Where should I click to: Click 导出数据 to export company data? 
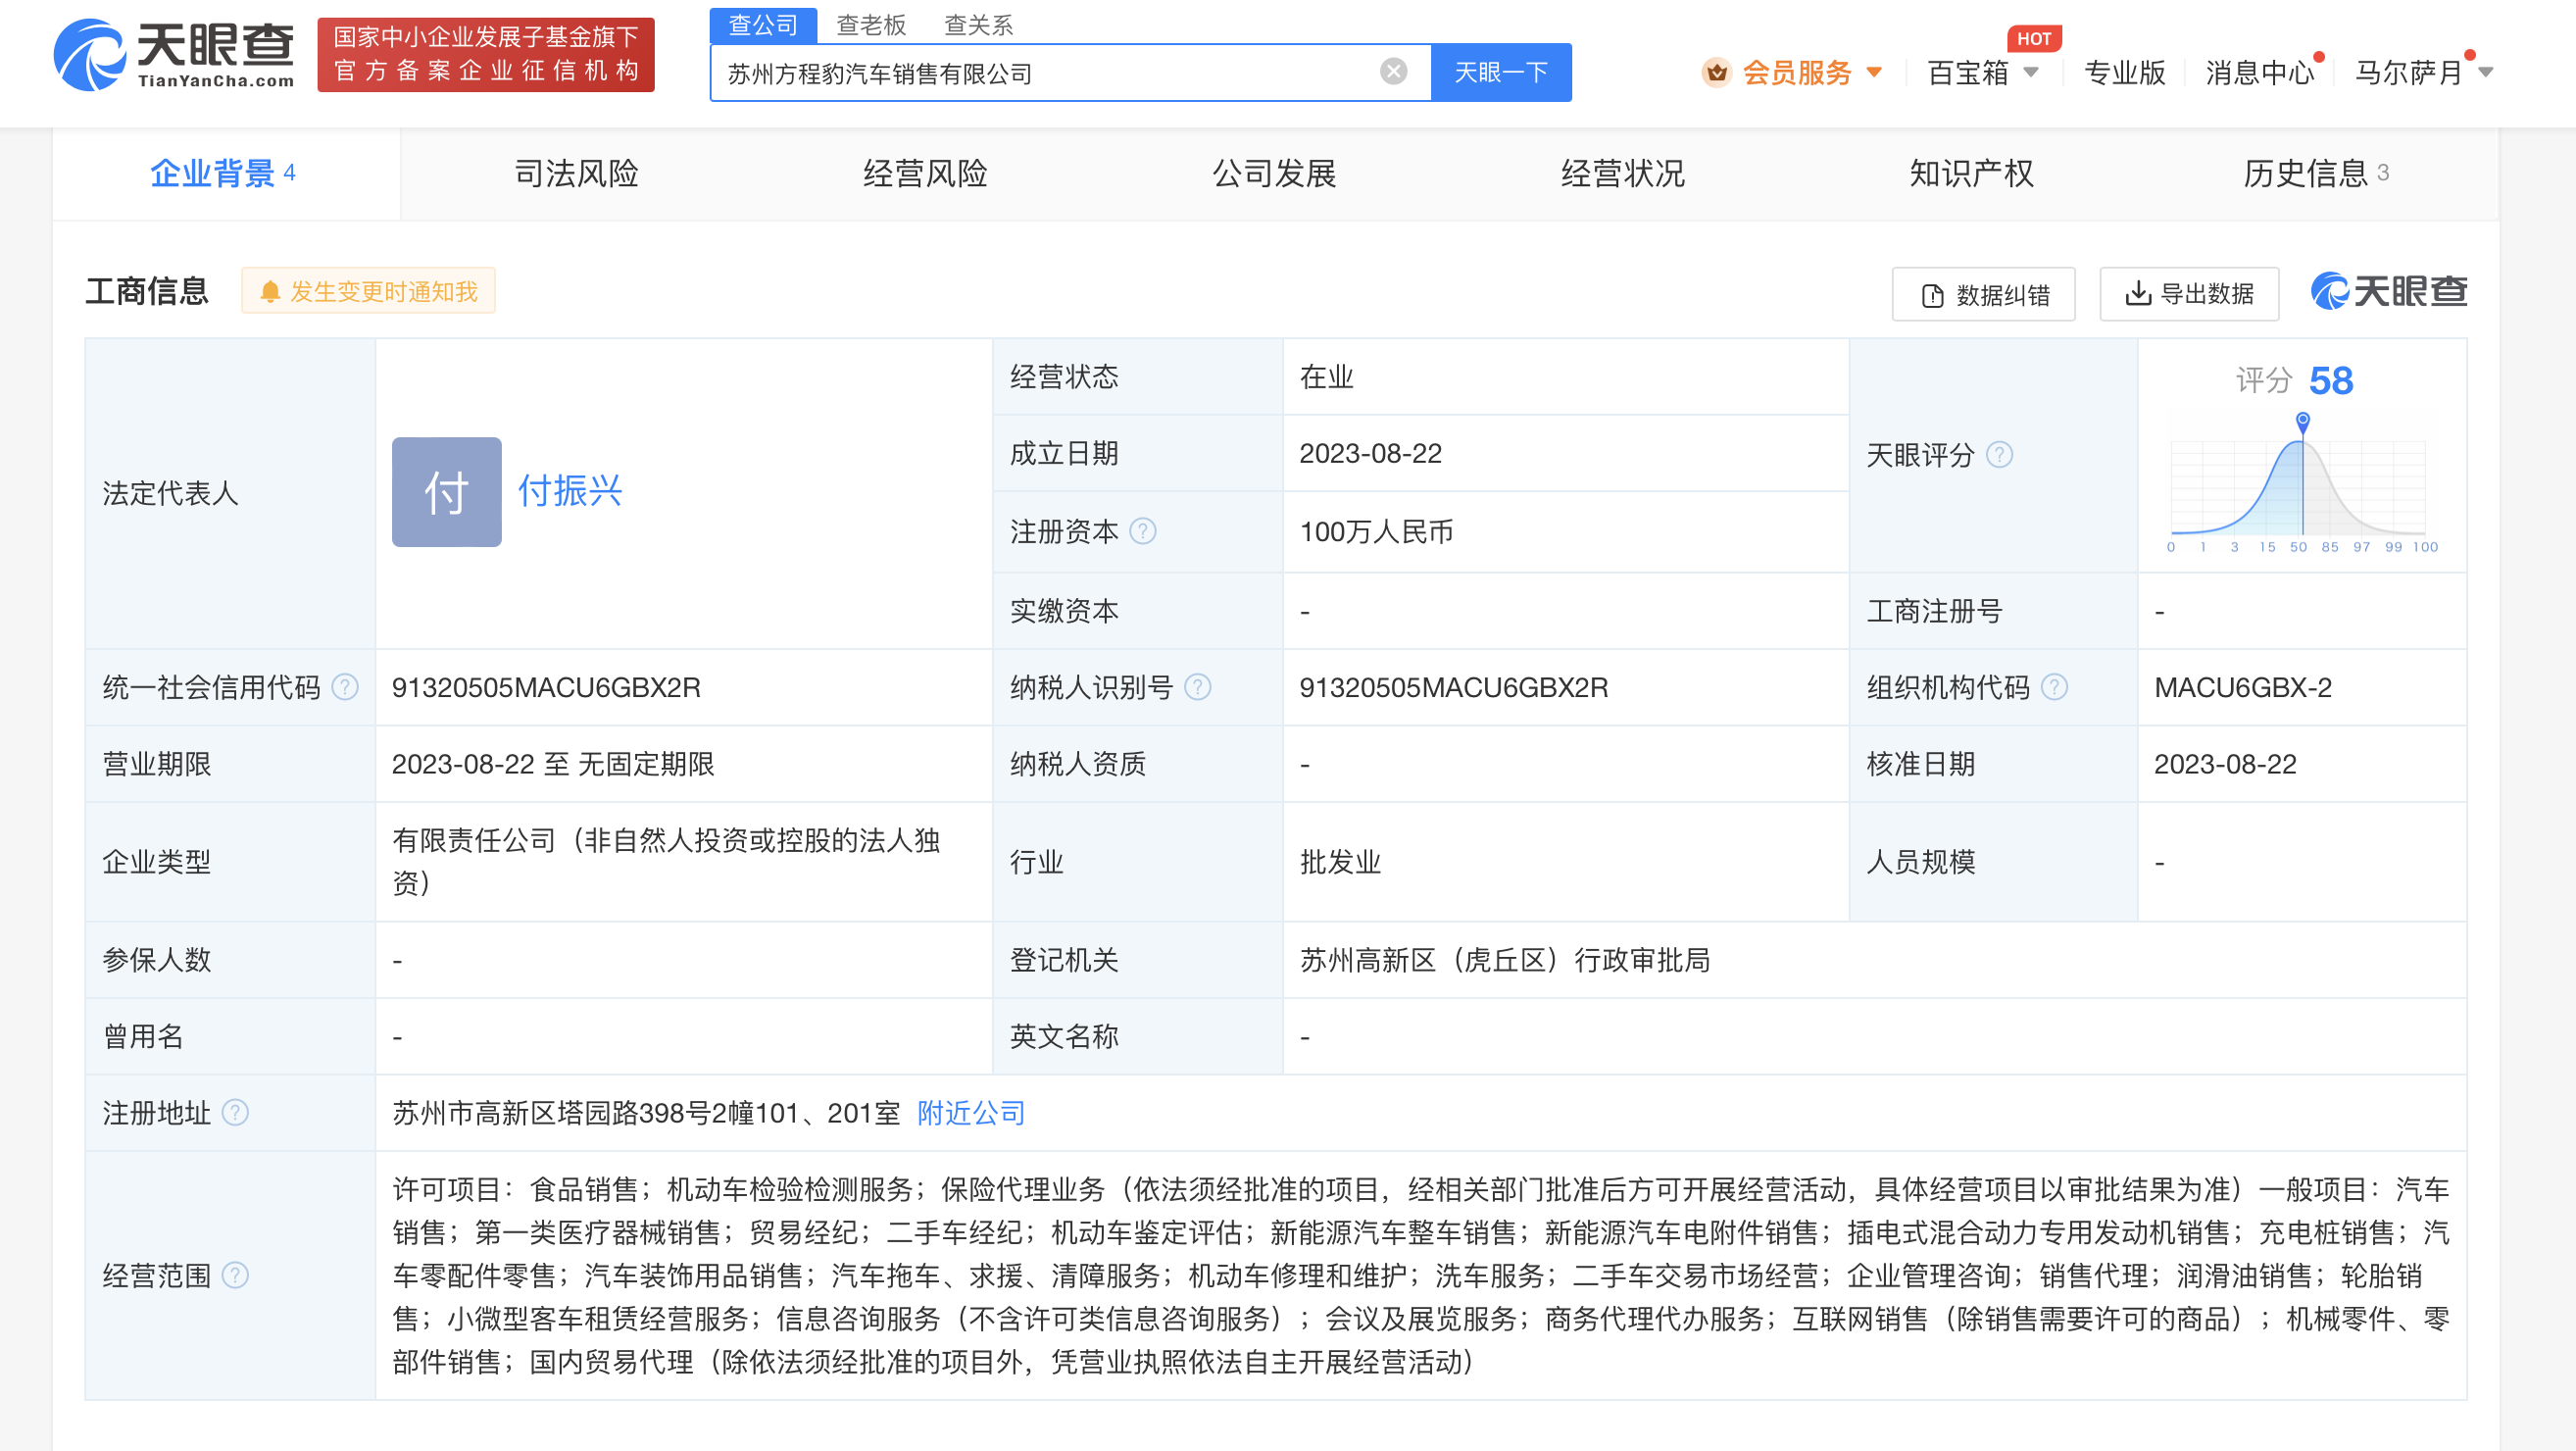coord(2188,295)
